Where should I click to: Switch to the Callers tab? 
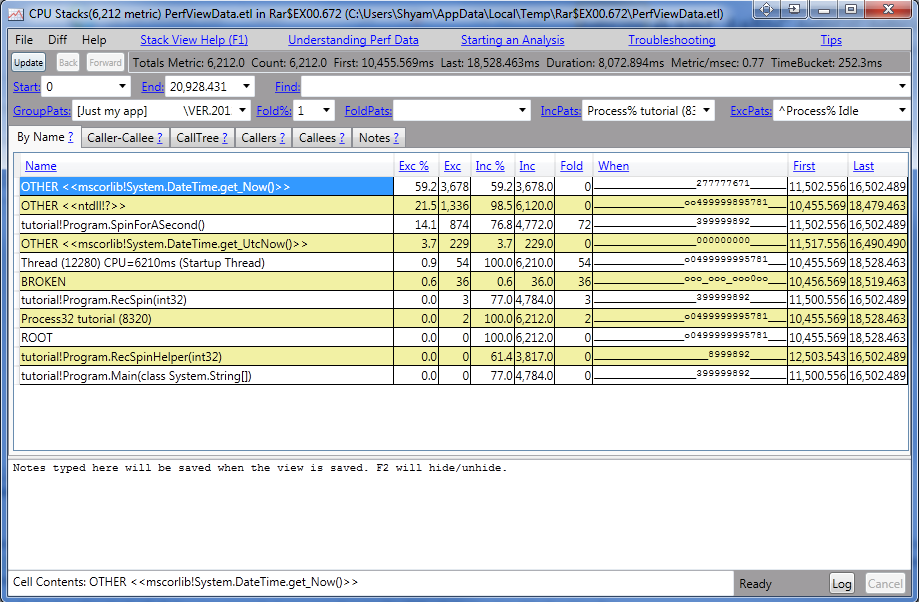point(263,138)
